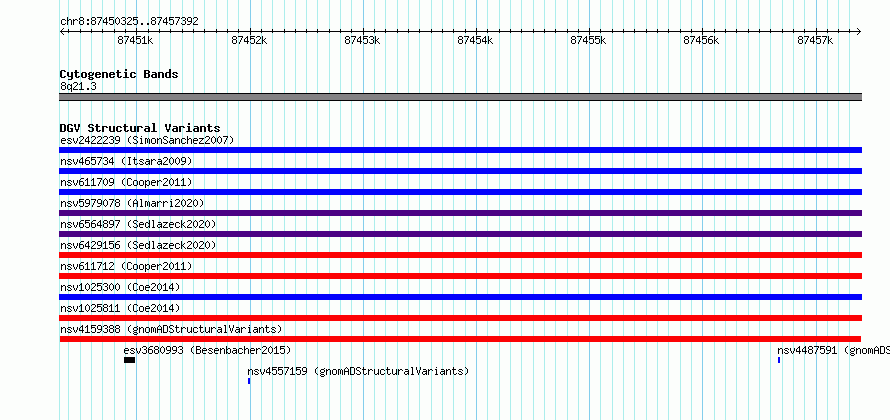
Task: Click the esv2422239 (SimonSanchez2007) label
Action: coord(147,140)
